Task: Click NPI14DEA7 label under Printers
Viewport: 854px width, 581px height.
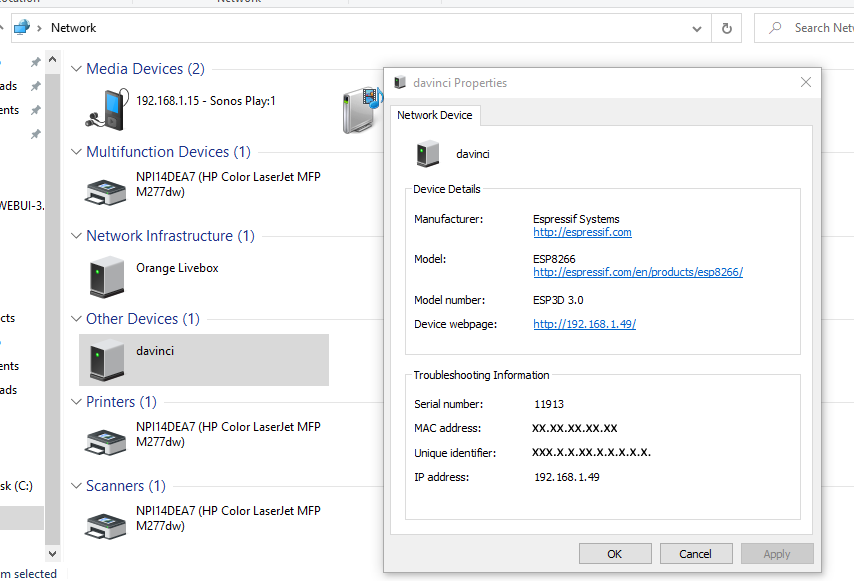Action: coord(228,434)
